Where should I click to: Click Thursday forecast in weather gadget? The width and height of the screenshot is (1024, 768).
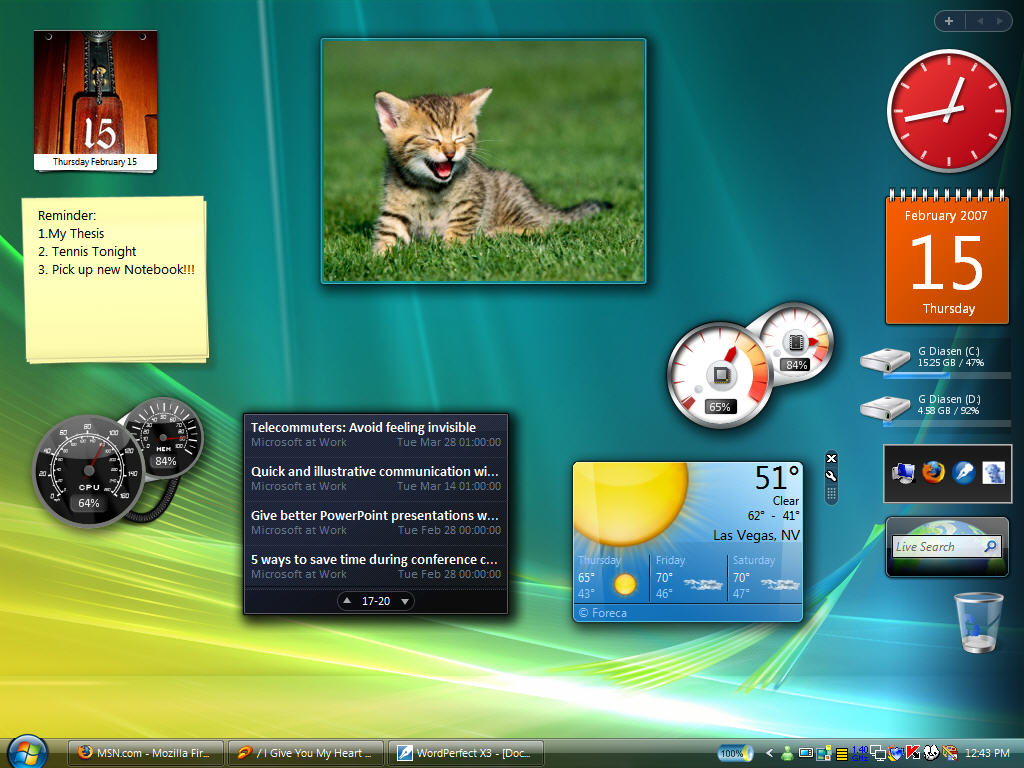point(611,577)
